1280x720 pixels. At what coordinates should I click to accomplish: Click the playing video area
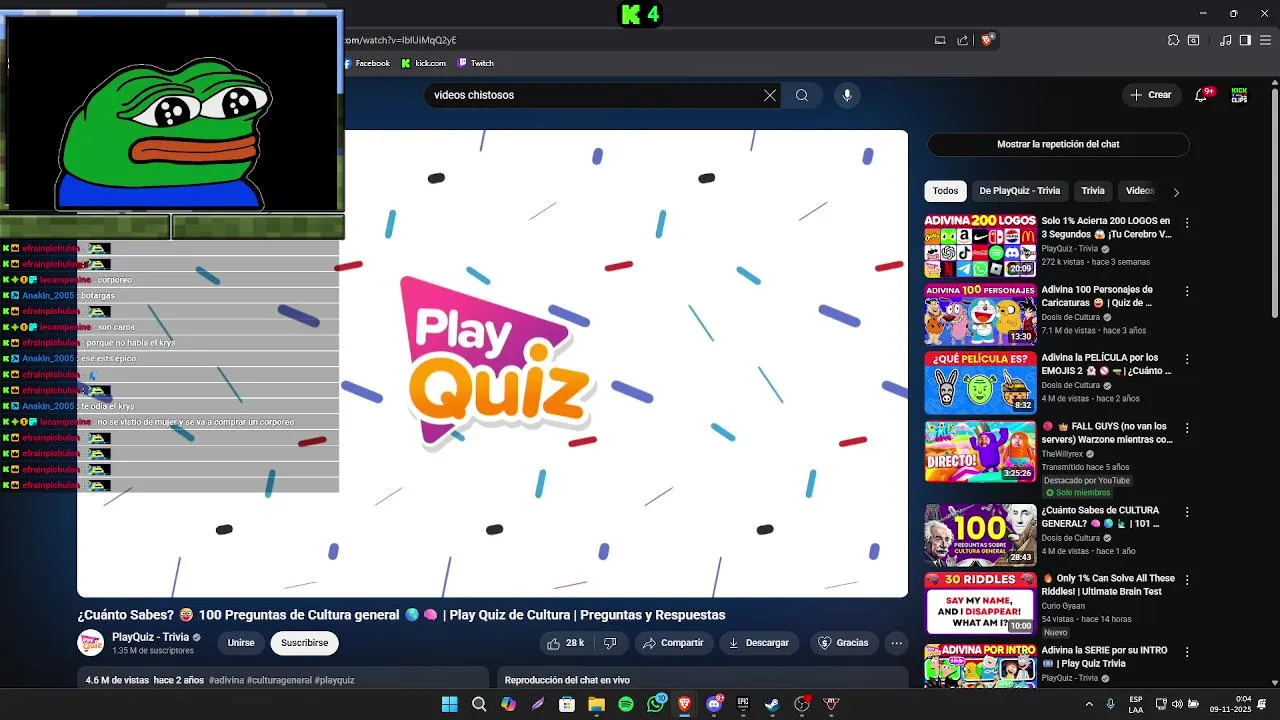[492, 364]
